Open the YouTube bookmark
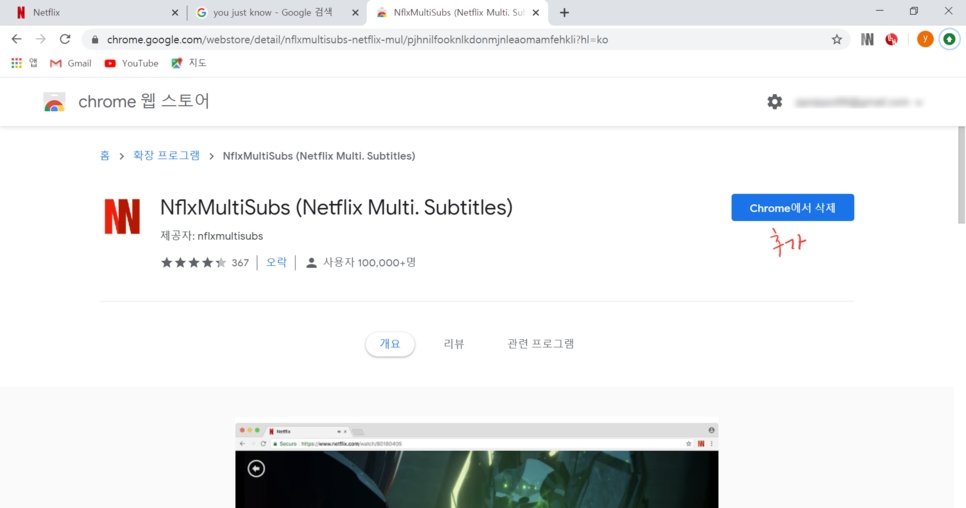Image resolution: width=966 pixels, height=508 pixels. coord(131,63)
